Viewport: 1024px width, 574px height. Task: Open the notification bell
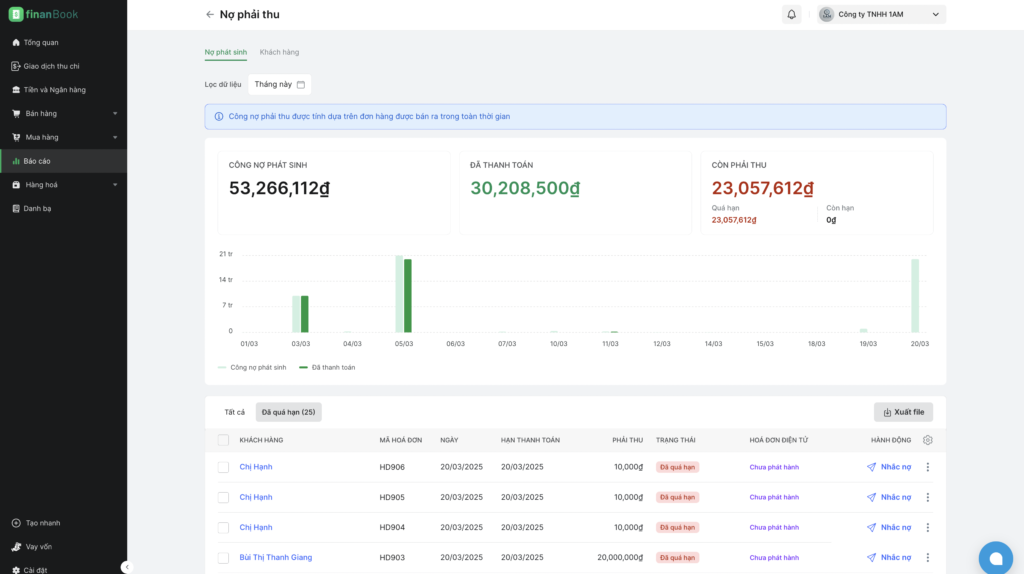tap(792, 14)
